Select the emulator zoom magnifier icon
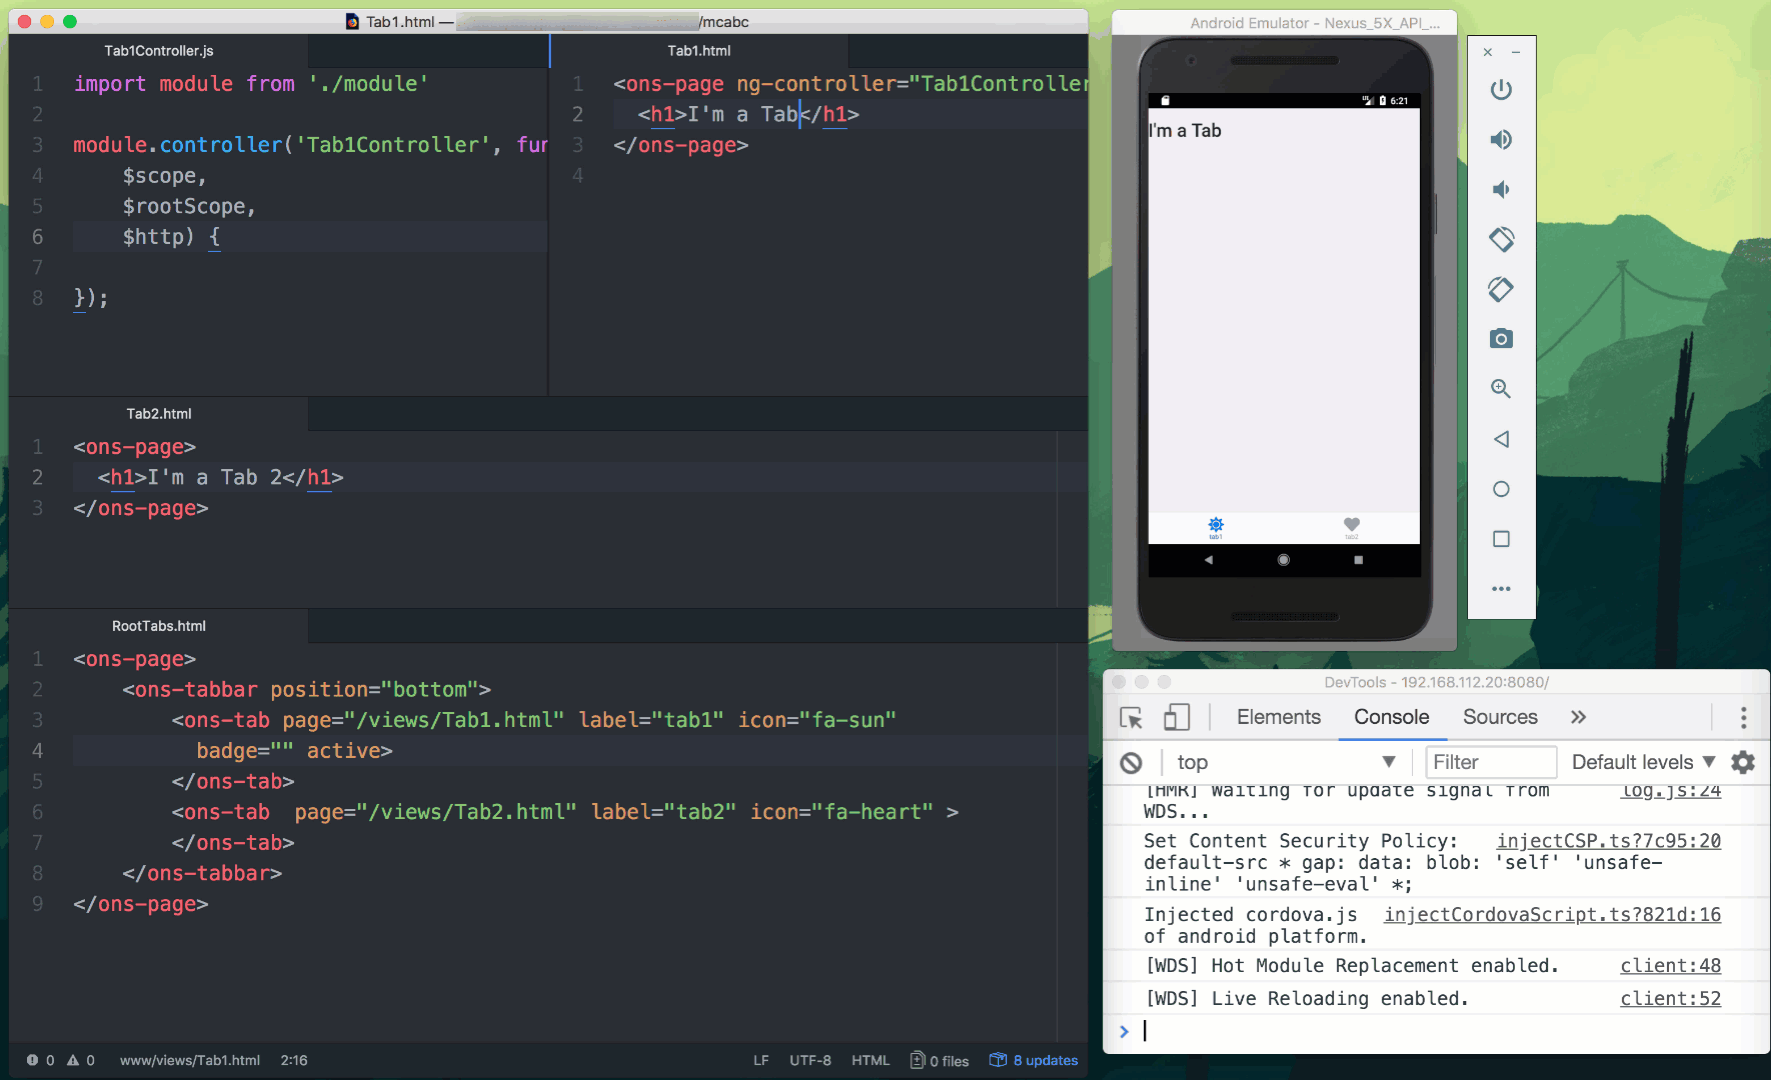Viewport: 1771px width, 1080px height. tap(1501, 389)
